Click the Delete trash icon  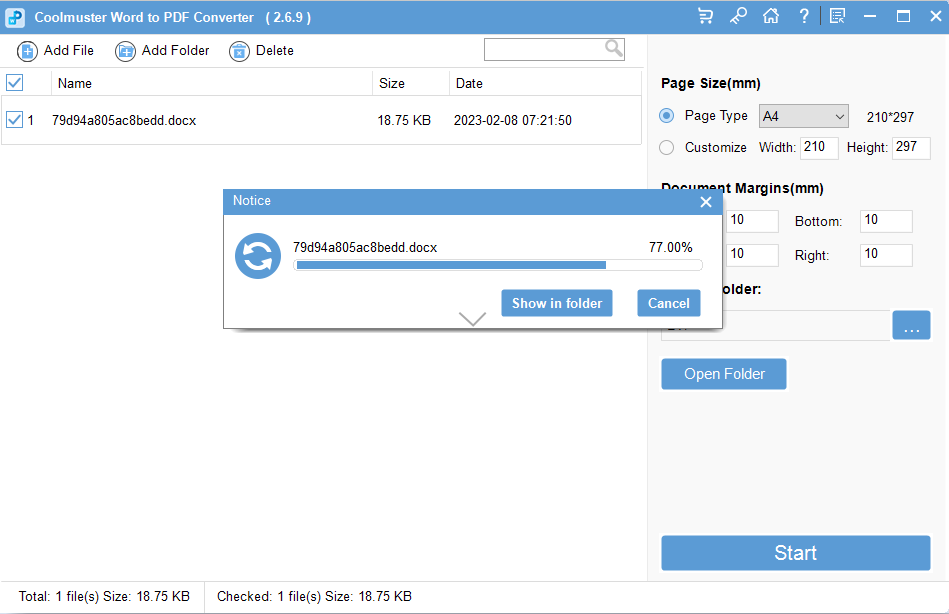[x=239, y=51]
